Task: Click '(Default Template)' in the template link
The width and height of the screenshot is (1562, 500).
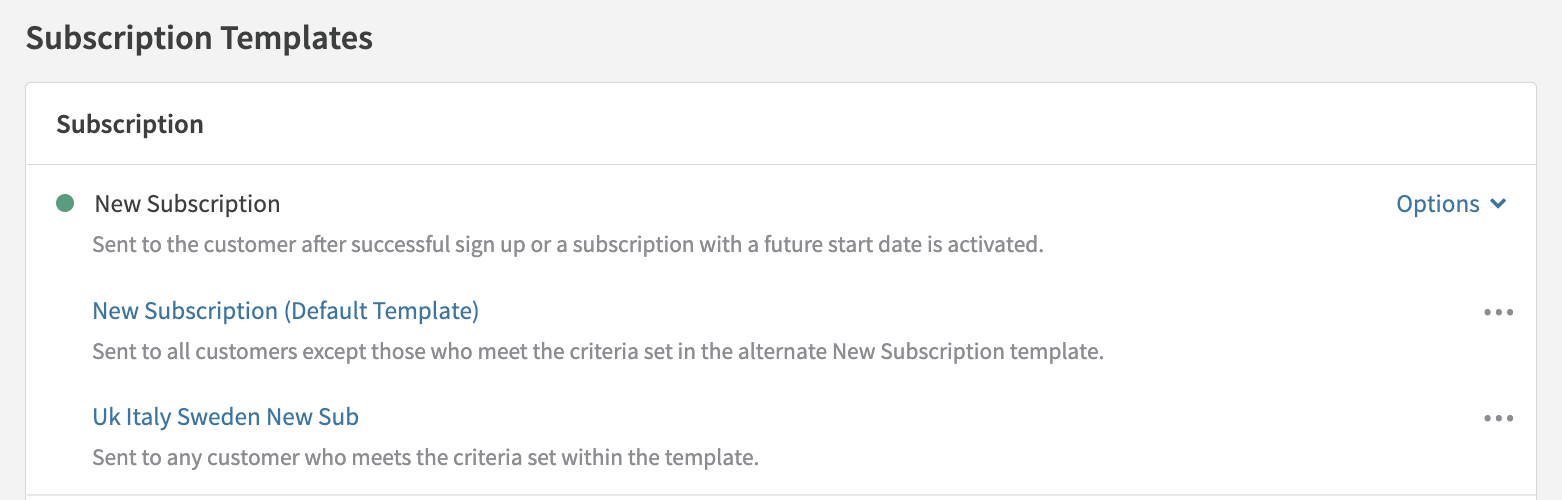Action: point(381,311)
